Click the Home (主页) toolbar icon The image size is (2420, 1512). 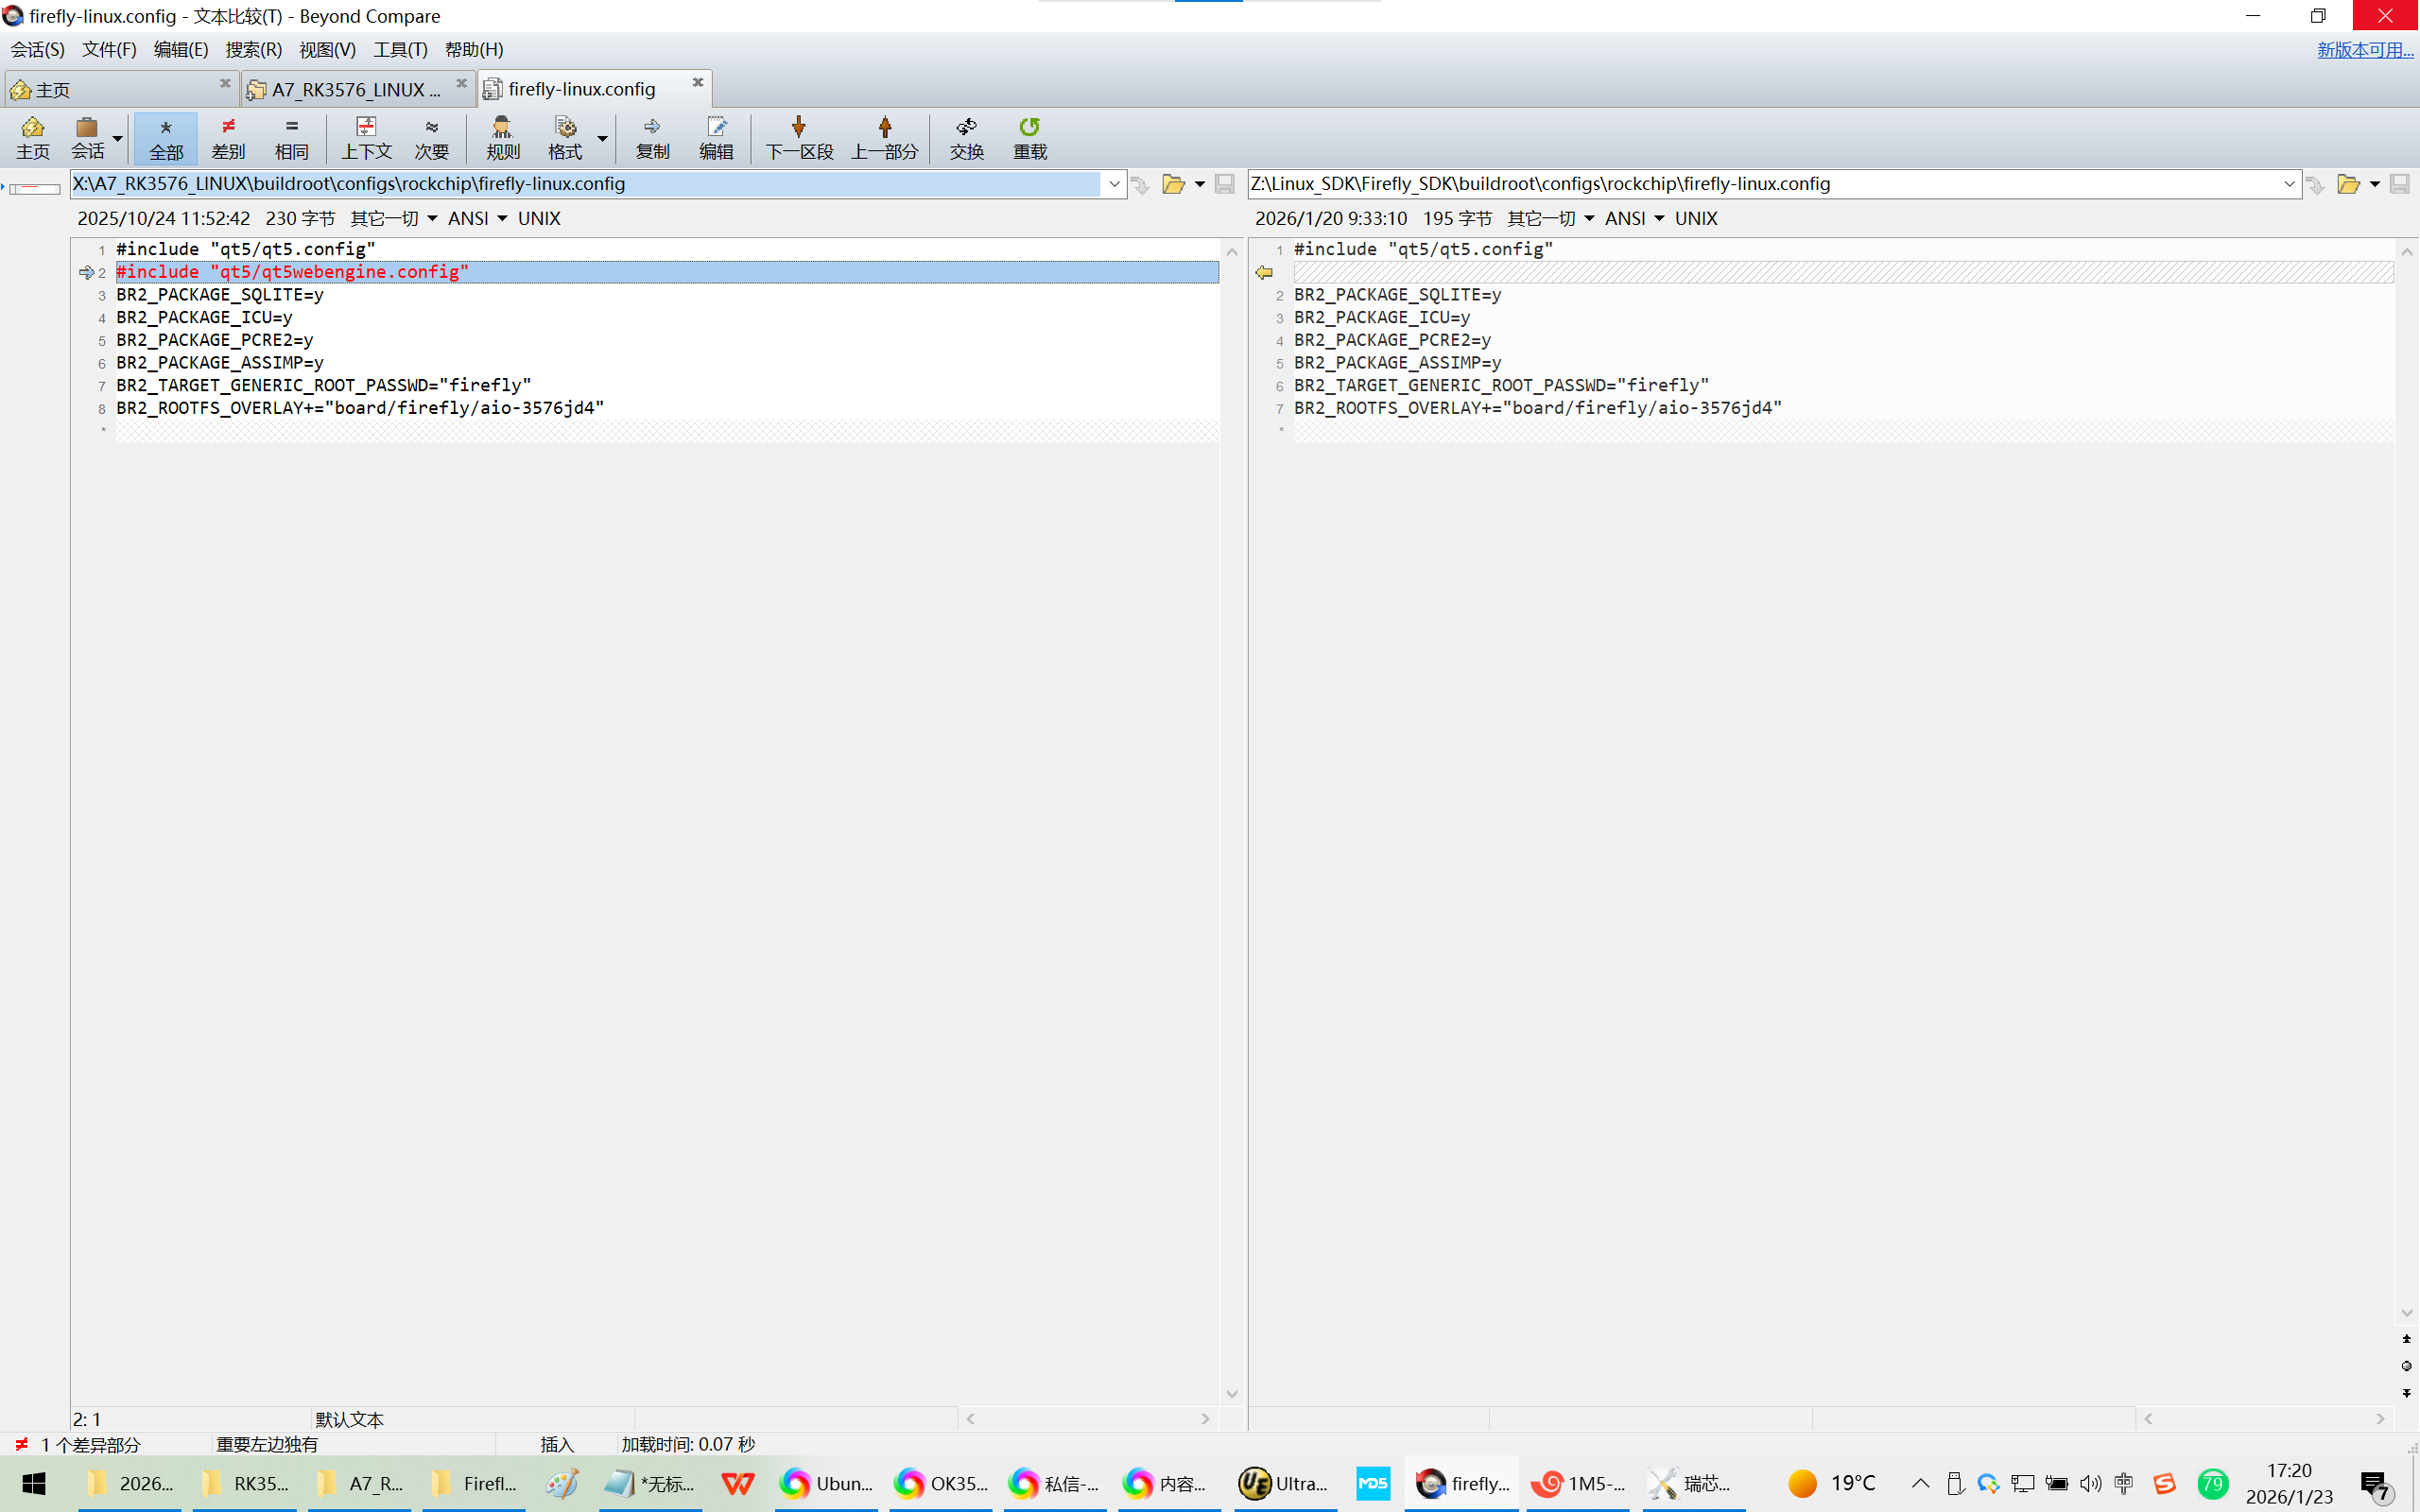click(x=32, y=137)
